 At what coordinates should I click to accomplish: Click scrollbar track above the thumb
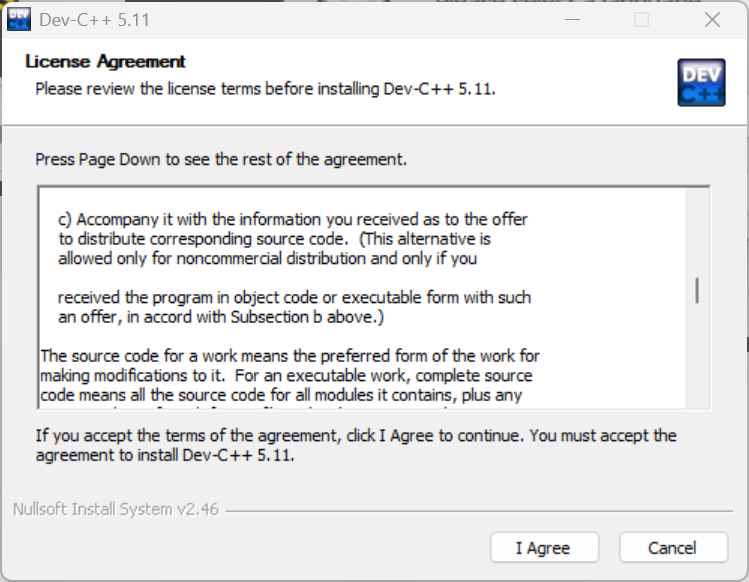coord(697,230)
